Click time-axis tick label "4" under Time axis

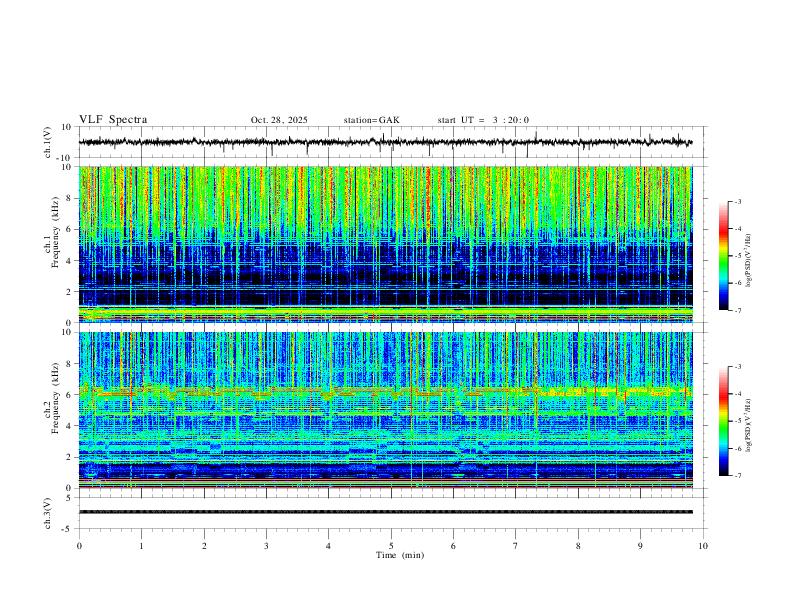pos(328,546)
